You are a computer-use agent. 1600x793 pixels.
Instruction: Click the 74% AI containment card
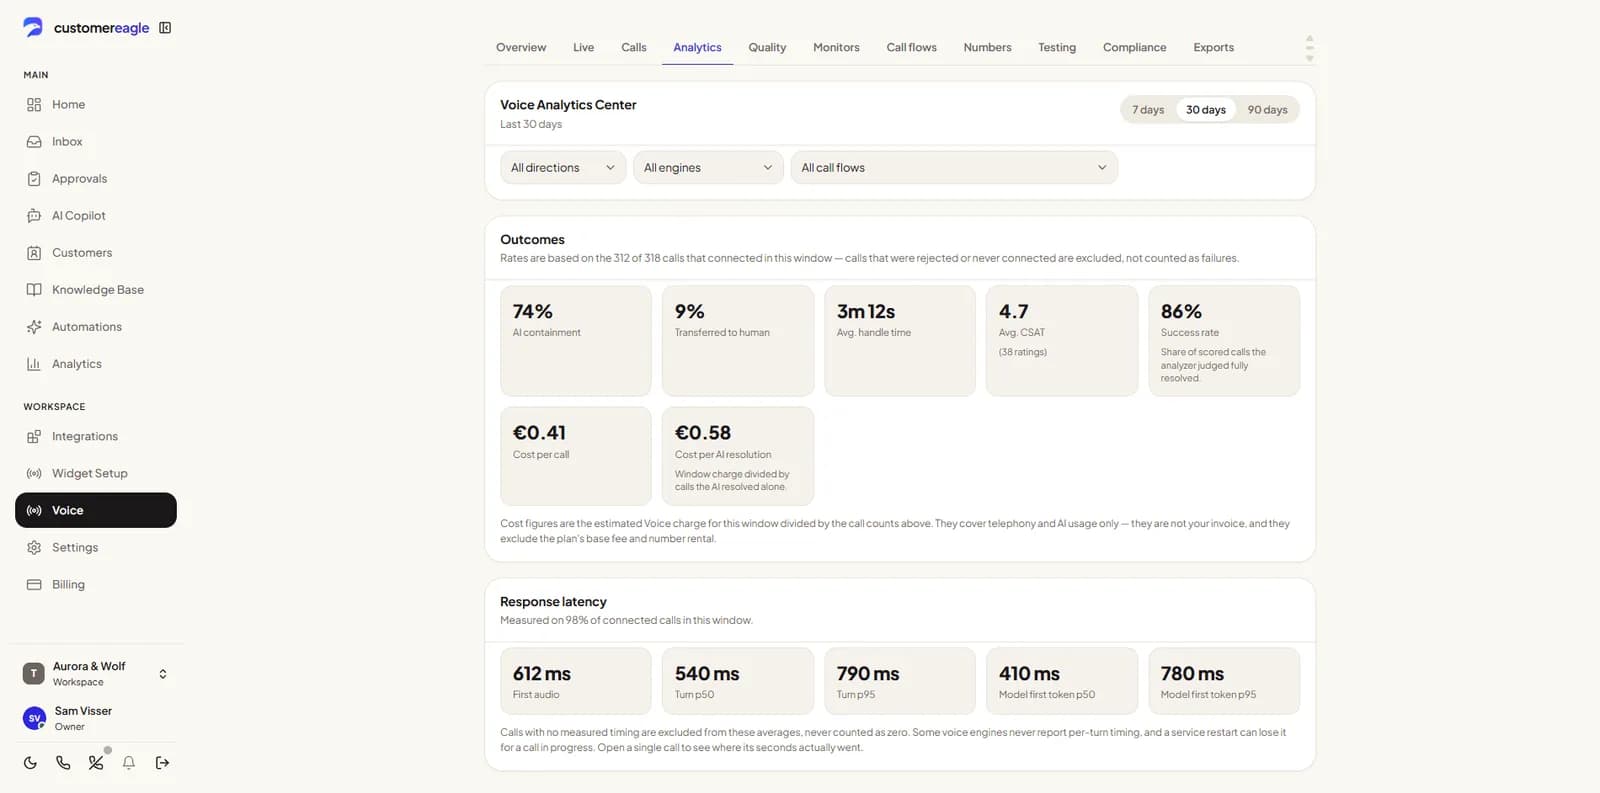click(576, 341)
